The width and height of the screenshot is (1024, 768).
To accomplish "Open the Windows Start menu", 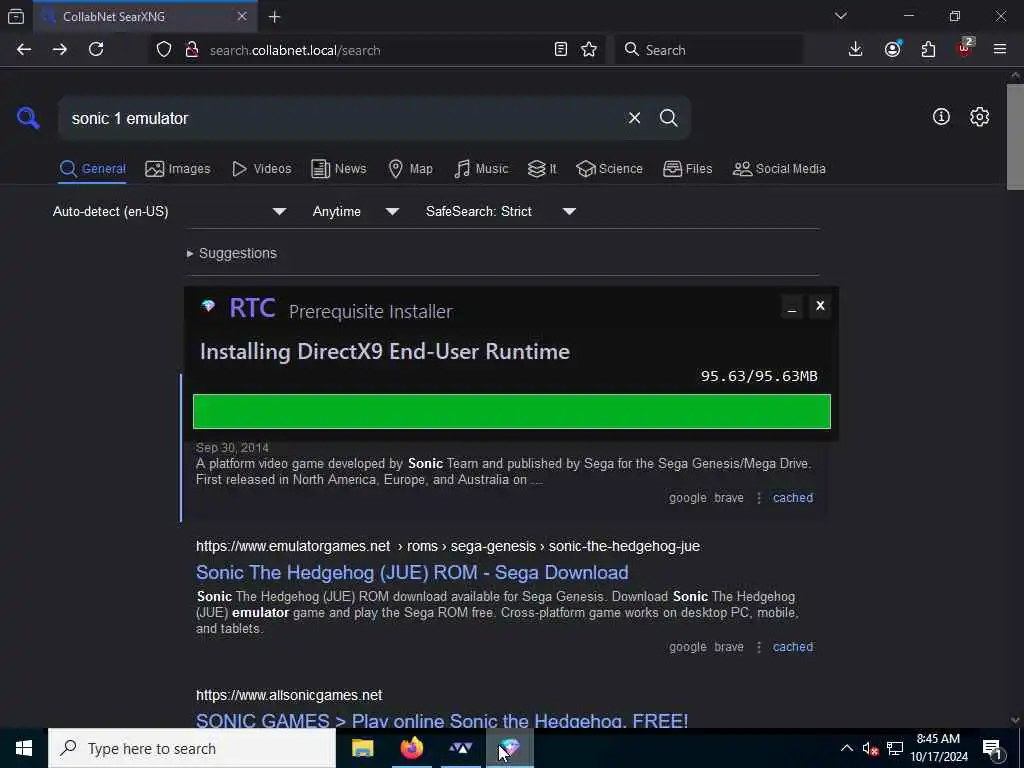I will [24, 748].
